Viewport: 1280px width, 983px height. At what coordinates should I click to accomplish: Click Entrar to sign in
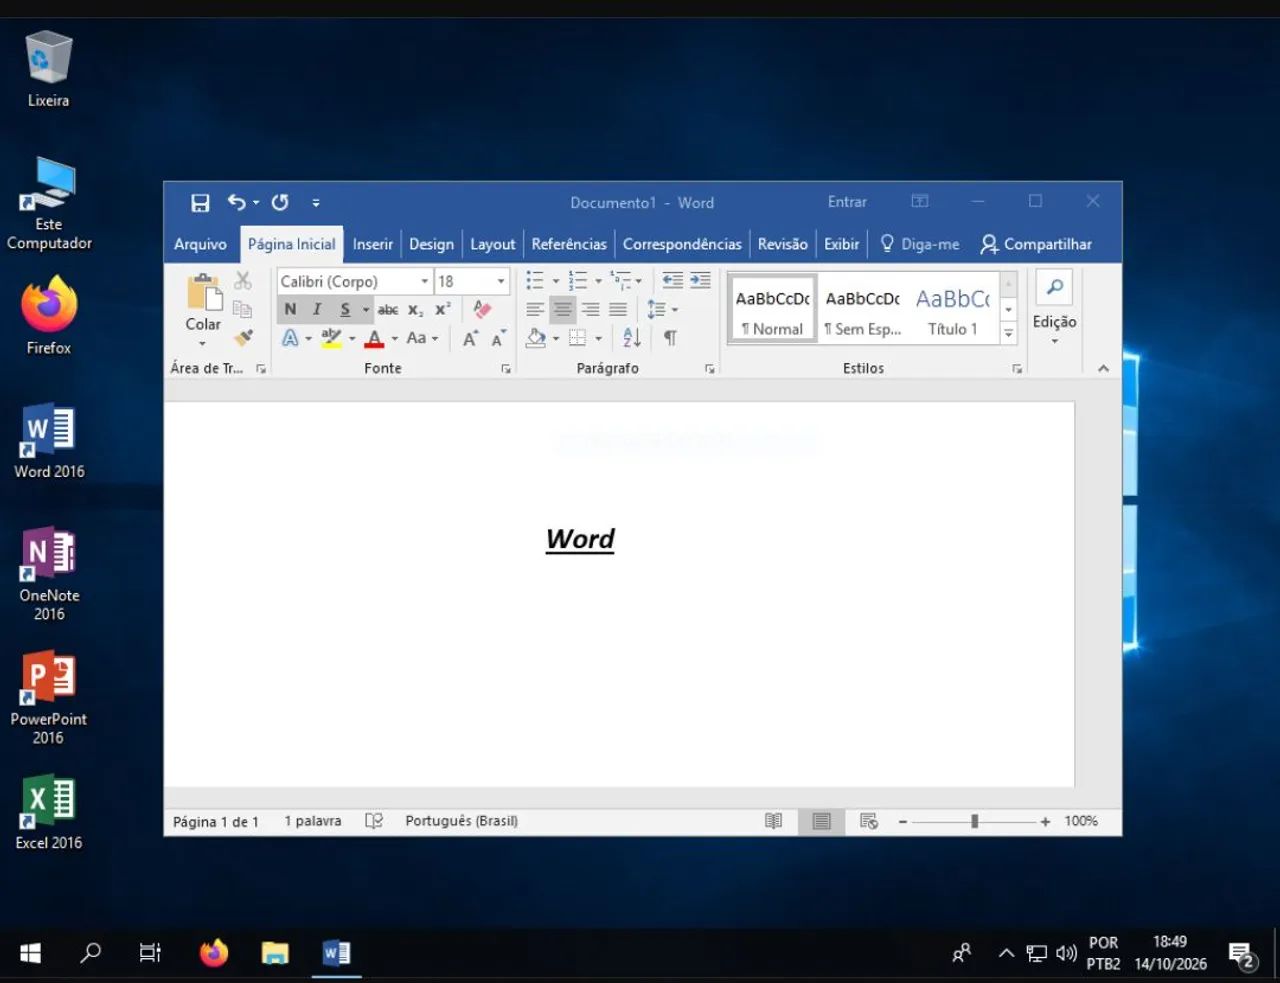[x=847, y=202]
